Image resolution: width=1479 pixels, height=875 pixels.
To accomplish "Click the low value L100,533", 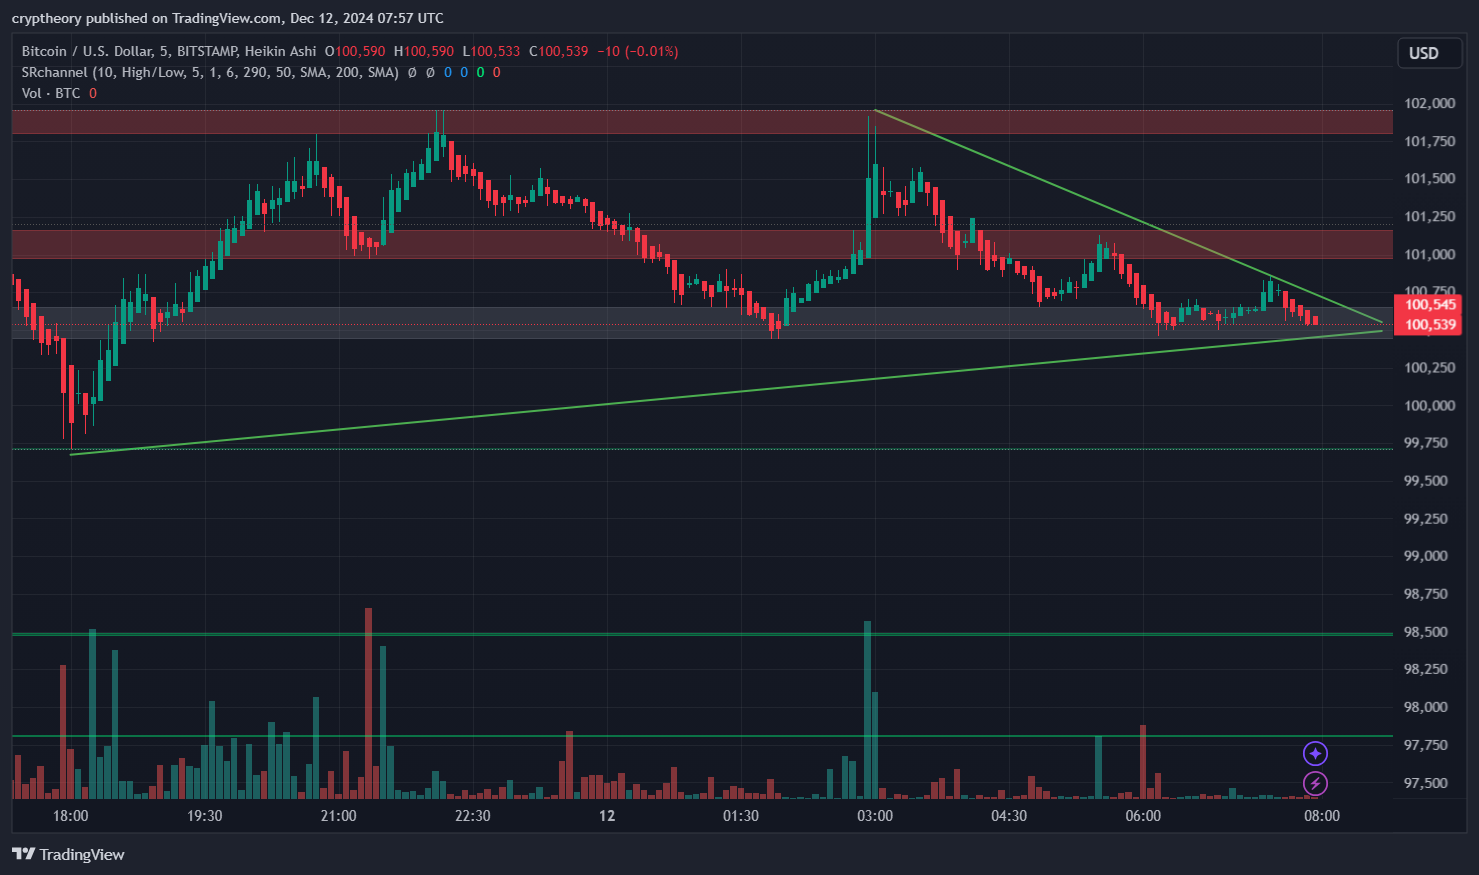I will [491, 51].
